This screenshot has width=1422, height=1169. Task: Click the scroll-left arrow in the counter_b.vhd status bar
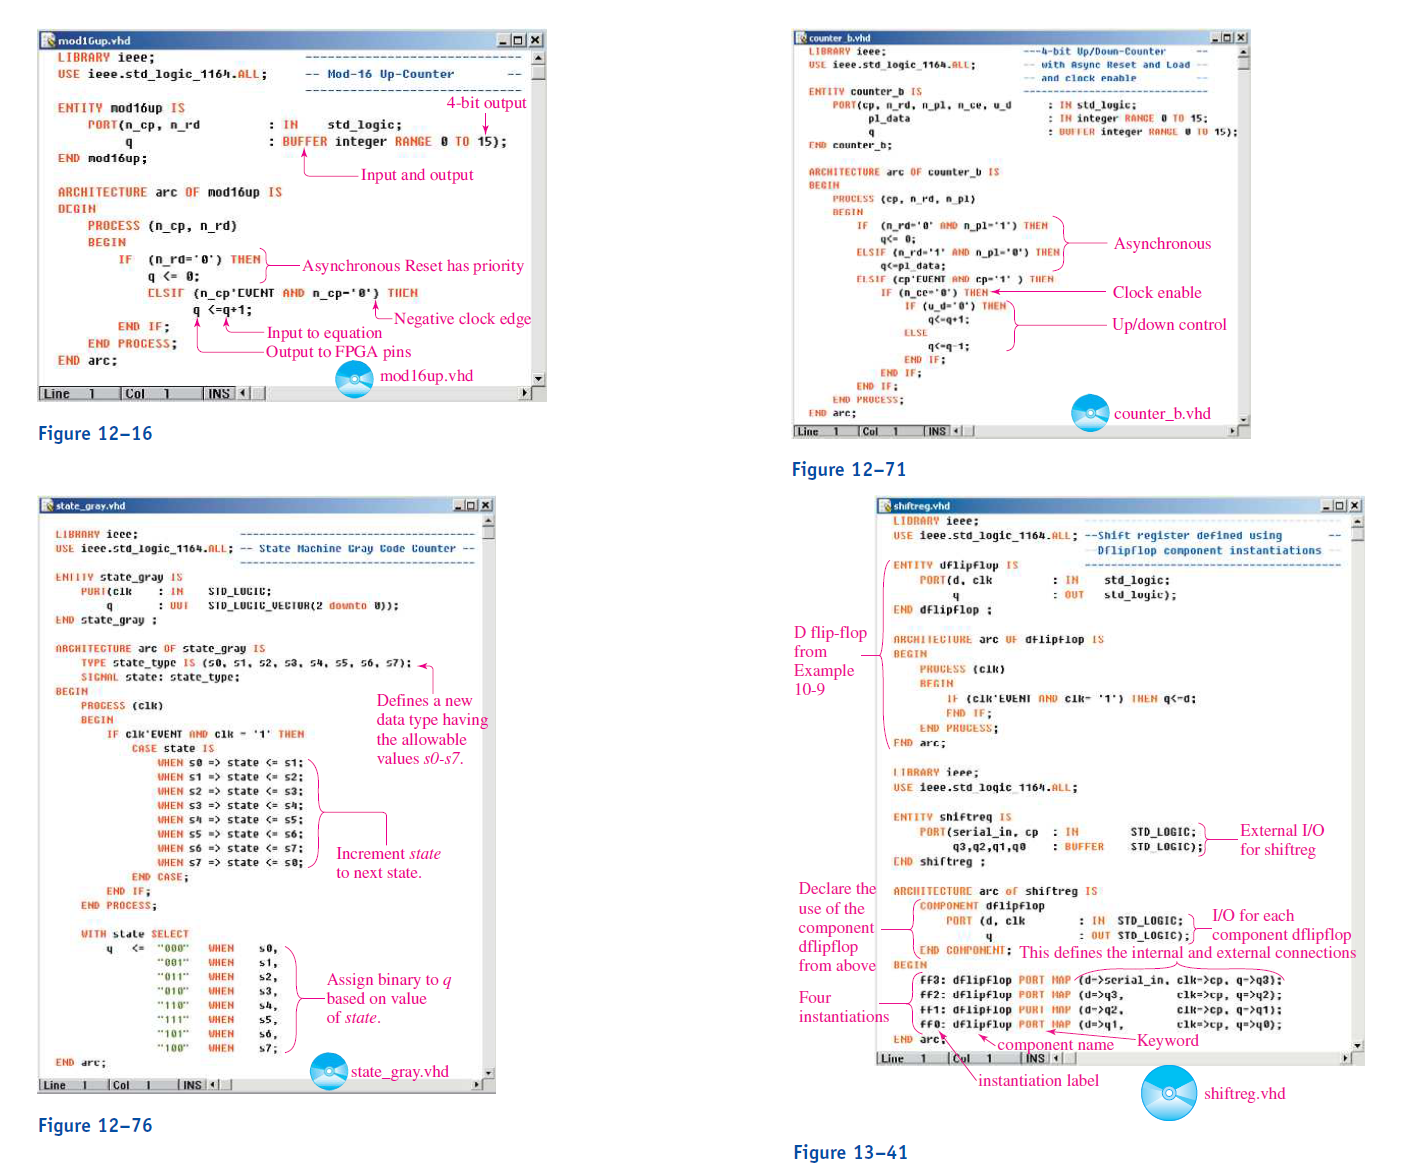[x=956, y=431]
